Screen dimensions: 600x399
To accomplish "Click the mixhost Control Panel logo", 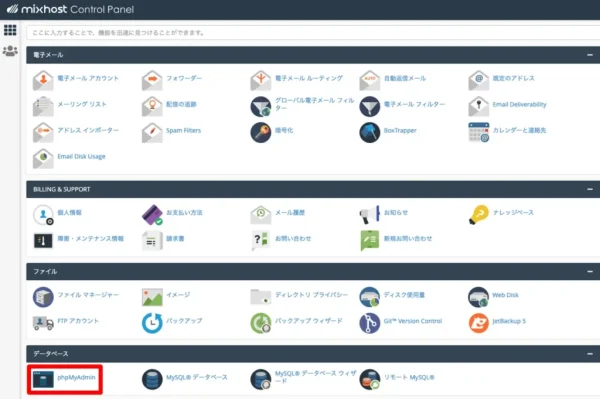I will pos(70,9).
